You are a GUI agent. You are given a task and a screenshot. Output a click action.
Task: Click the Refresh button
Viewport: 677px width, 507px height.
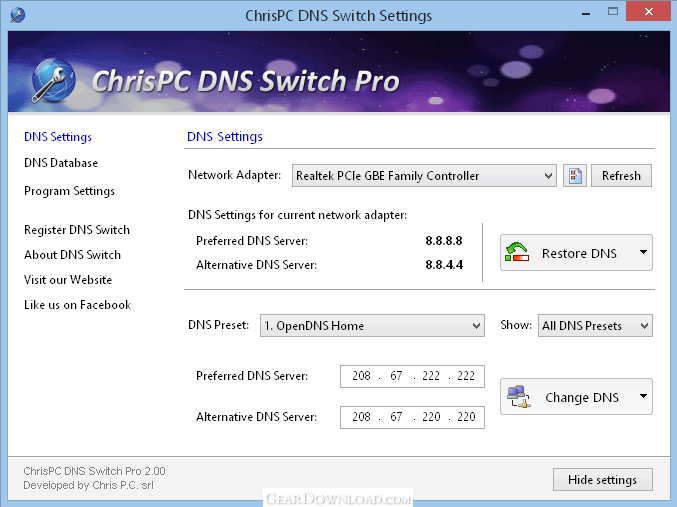tap(621, 175)
